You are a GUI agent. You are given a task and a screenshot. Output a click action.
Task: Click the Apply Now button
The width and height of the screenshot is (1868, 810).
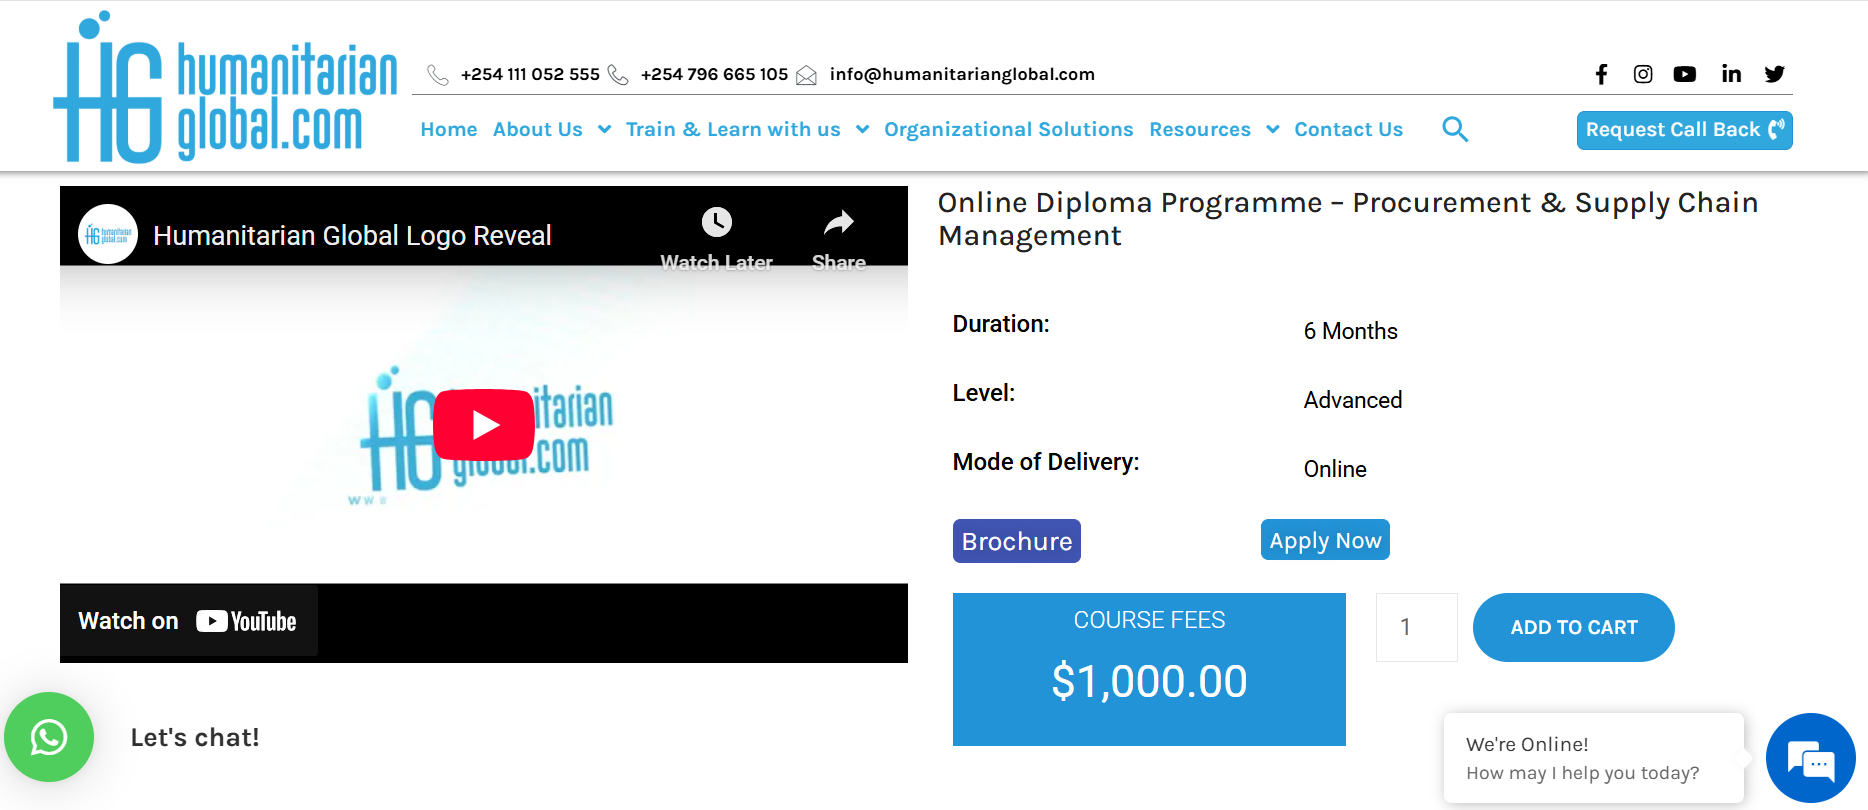click(x=1325, y=540)
